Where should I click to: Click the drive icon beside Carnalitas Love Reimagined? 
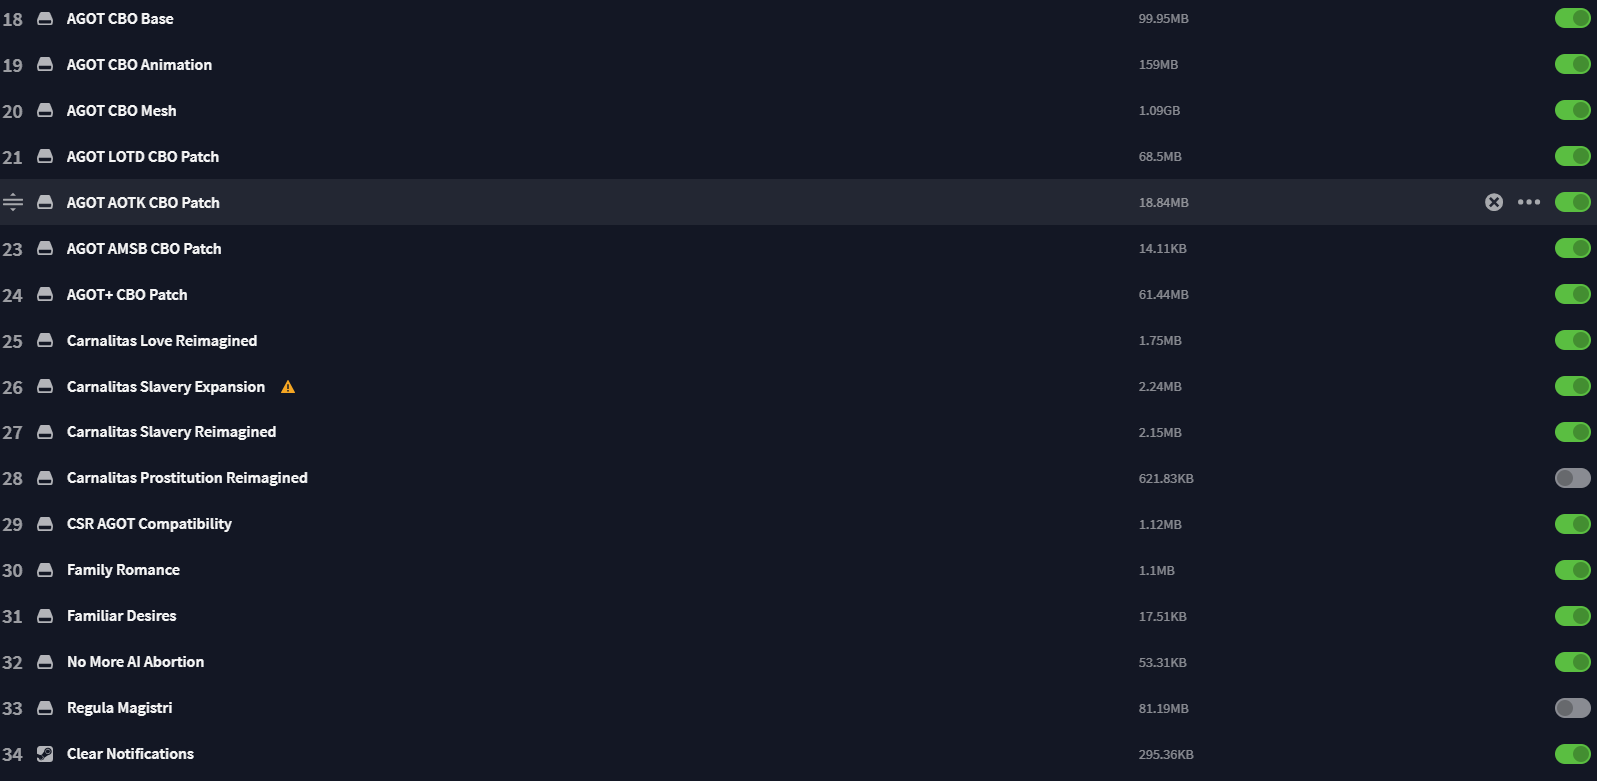coord(45,341)
